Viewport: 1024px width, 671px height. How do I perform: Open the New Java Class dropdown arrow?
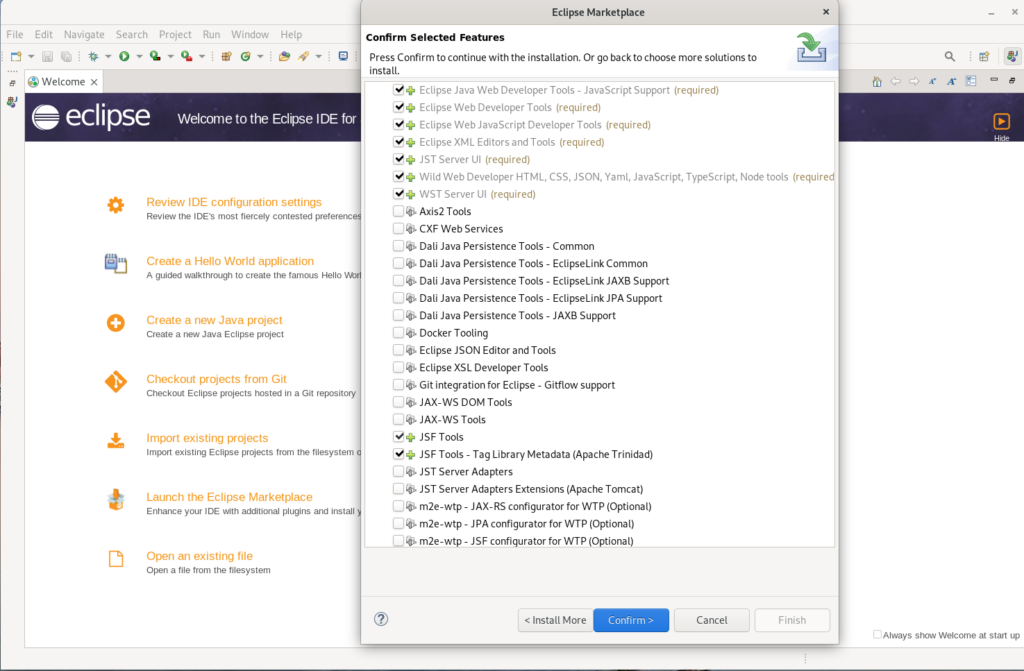click(261, 57)
